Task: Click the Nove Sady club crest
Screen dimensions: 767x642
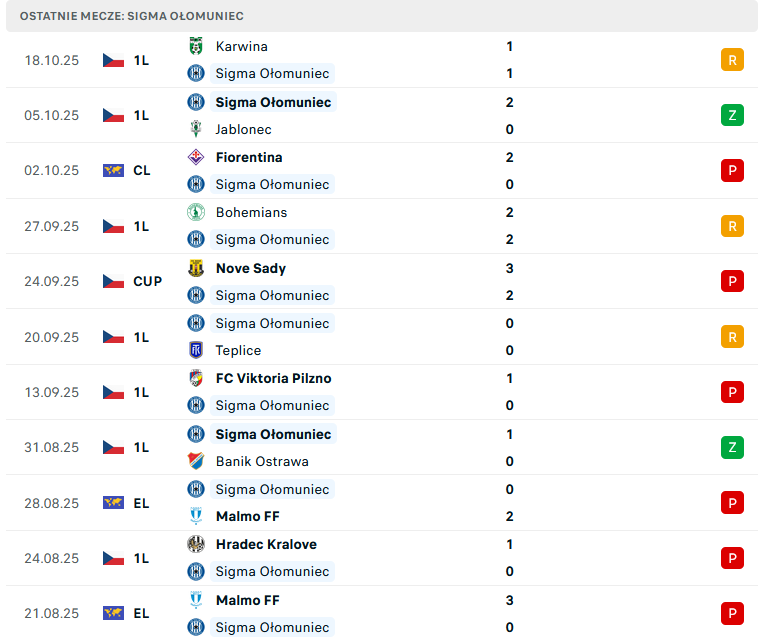Action: (x=196, y=268)
